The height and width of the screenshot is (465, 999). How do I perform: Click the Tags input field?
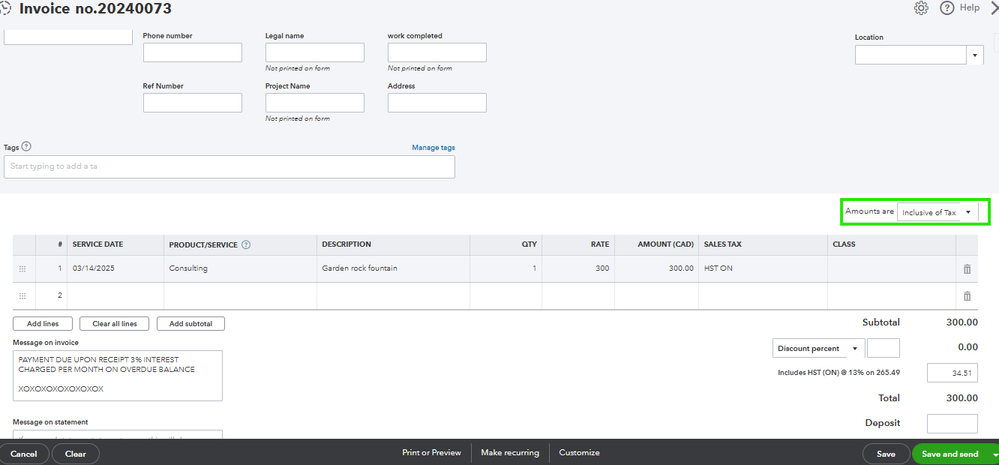[230, 166]
